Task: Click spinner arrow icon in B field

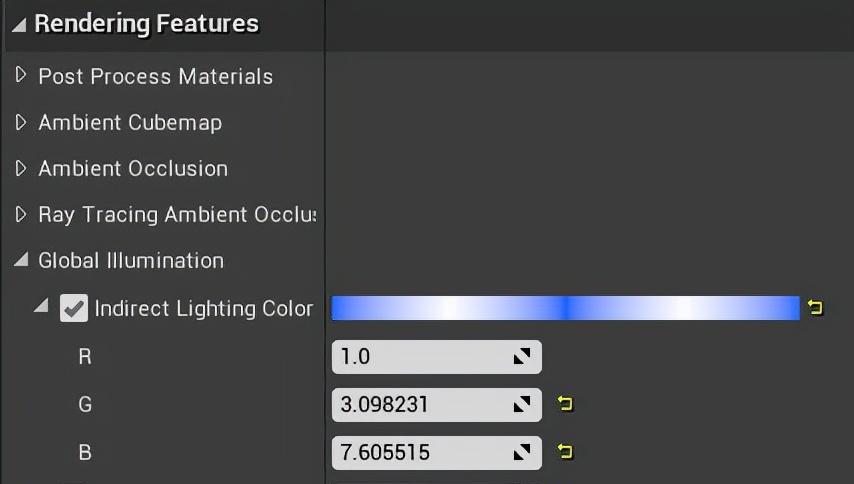Action: (x=522, y=453)
